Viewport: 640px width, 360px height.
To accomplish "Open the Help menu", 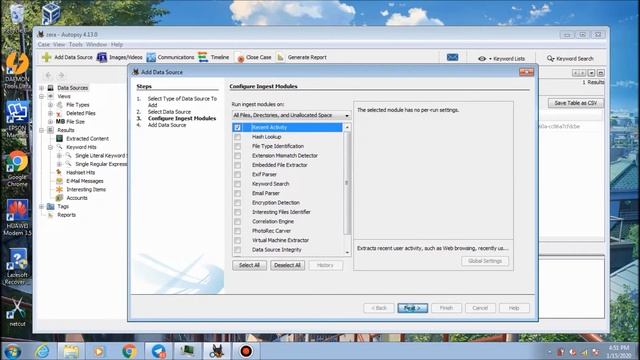I will tap(117, 44).
